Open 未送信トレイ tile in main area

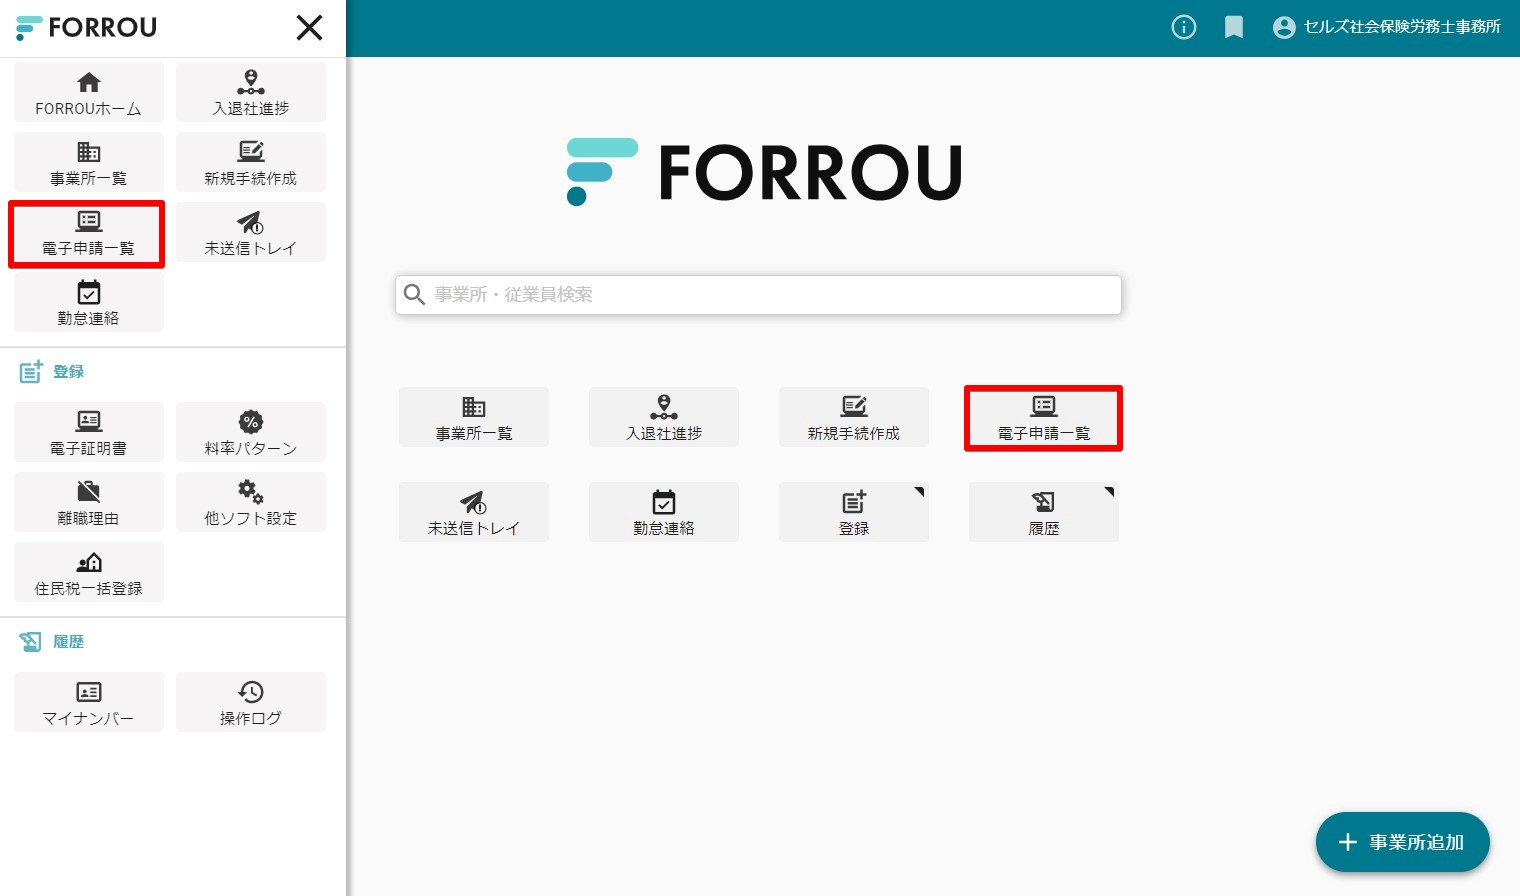[x=474, y=512]
